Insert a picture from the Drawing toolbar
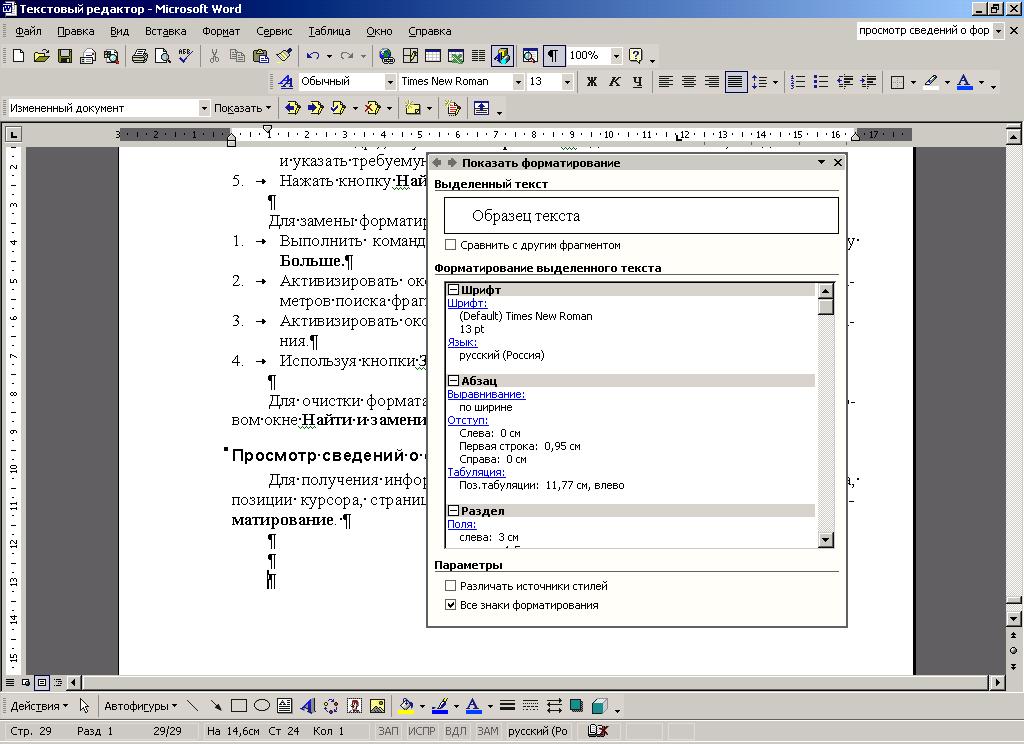The height and width of the screenshot is (744, 1024). [x=377, y=705]
